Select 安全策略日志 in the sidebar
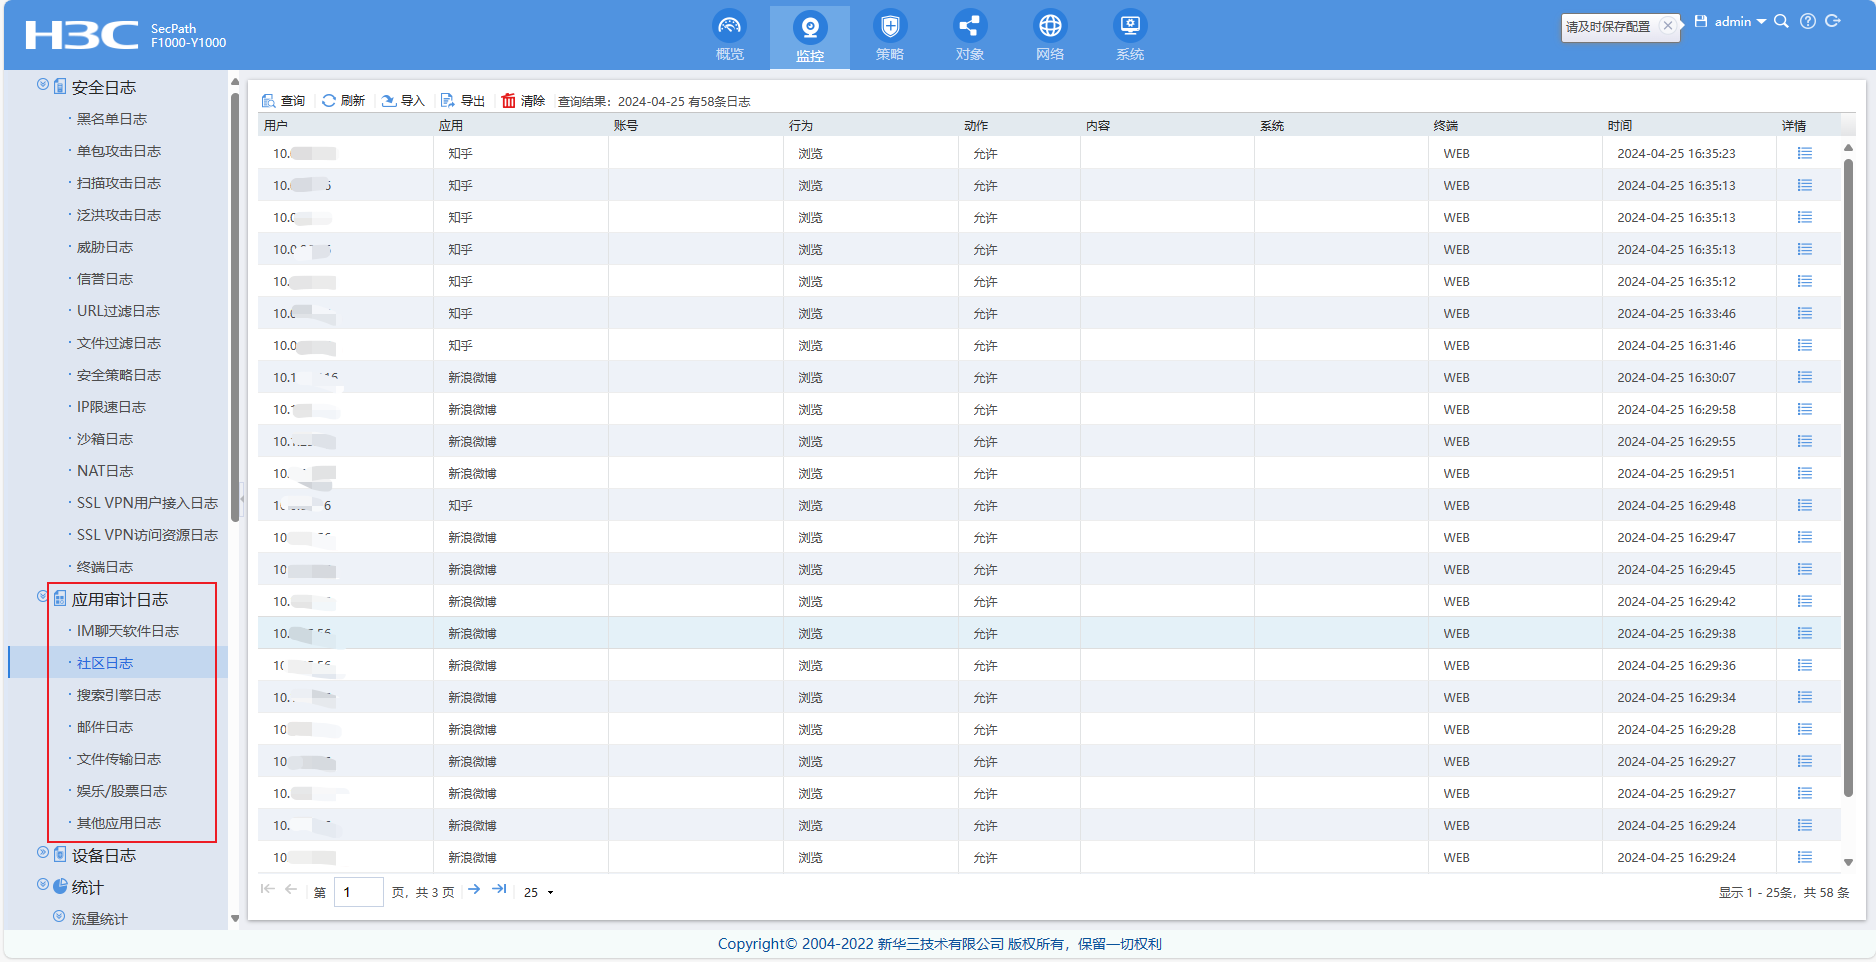Viewport: 1876px width, 962px height. [119, 375]
